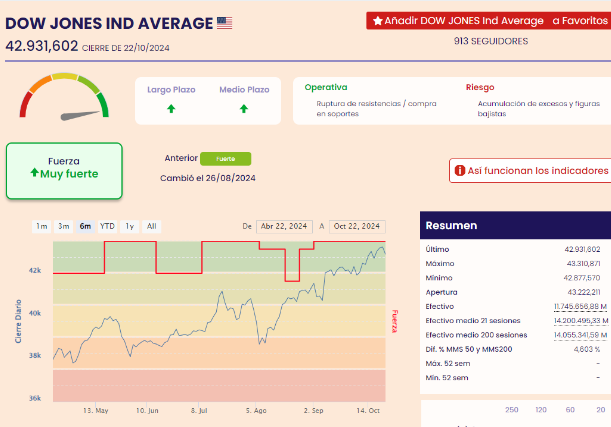Edit the start date field Abr 22, 2024

[284, 226]
